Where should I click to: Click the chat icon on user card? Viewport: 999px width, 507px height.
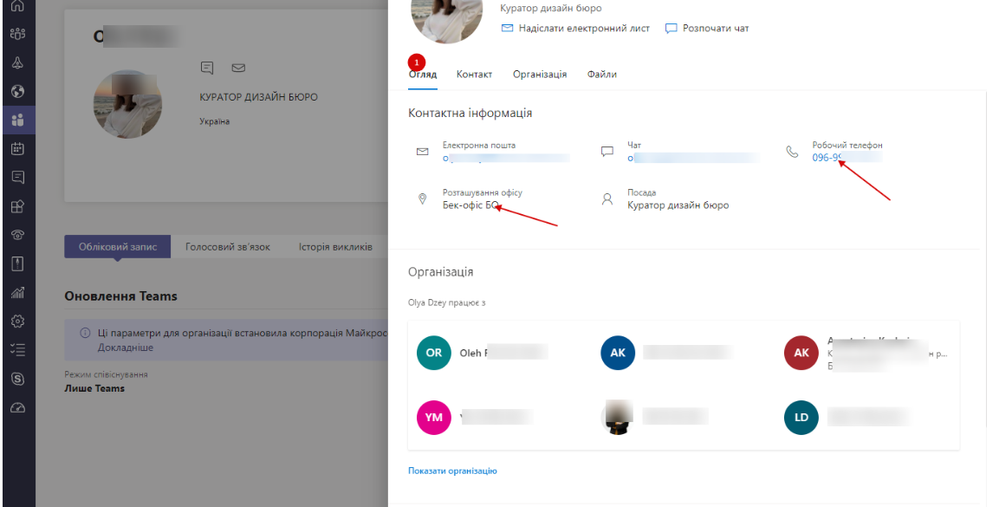[207, 68]
